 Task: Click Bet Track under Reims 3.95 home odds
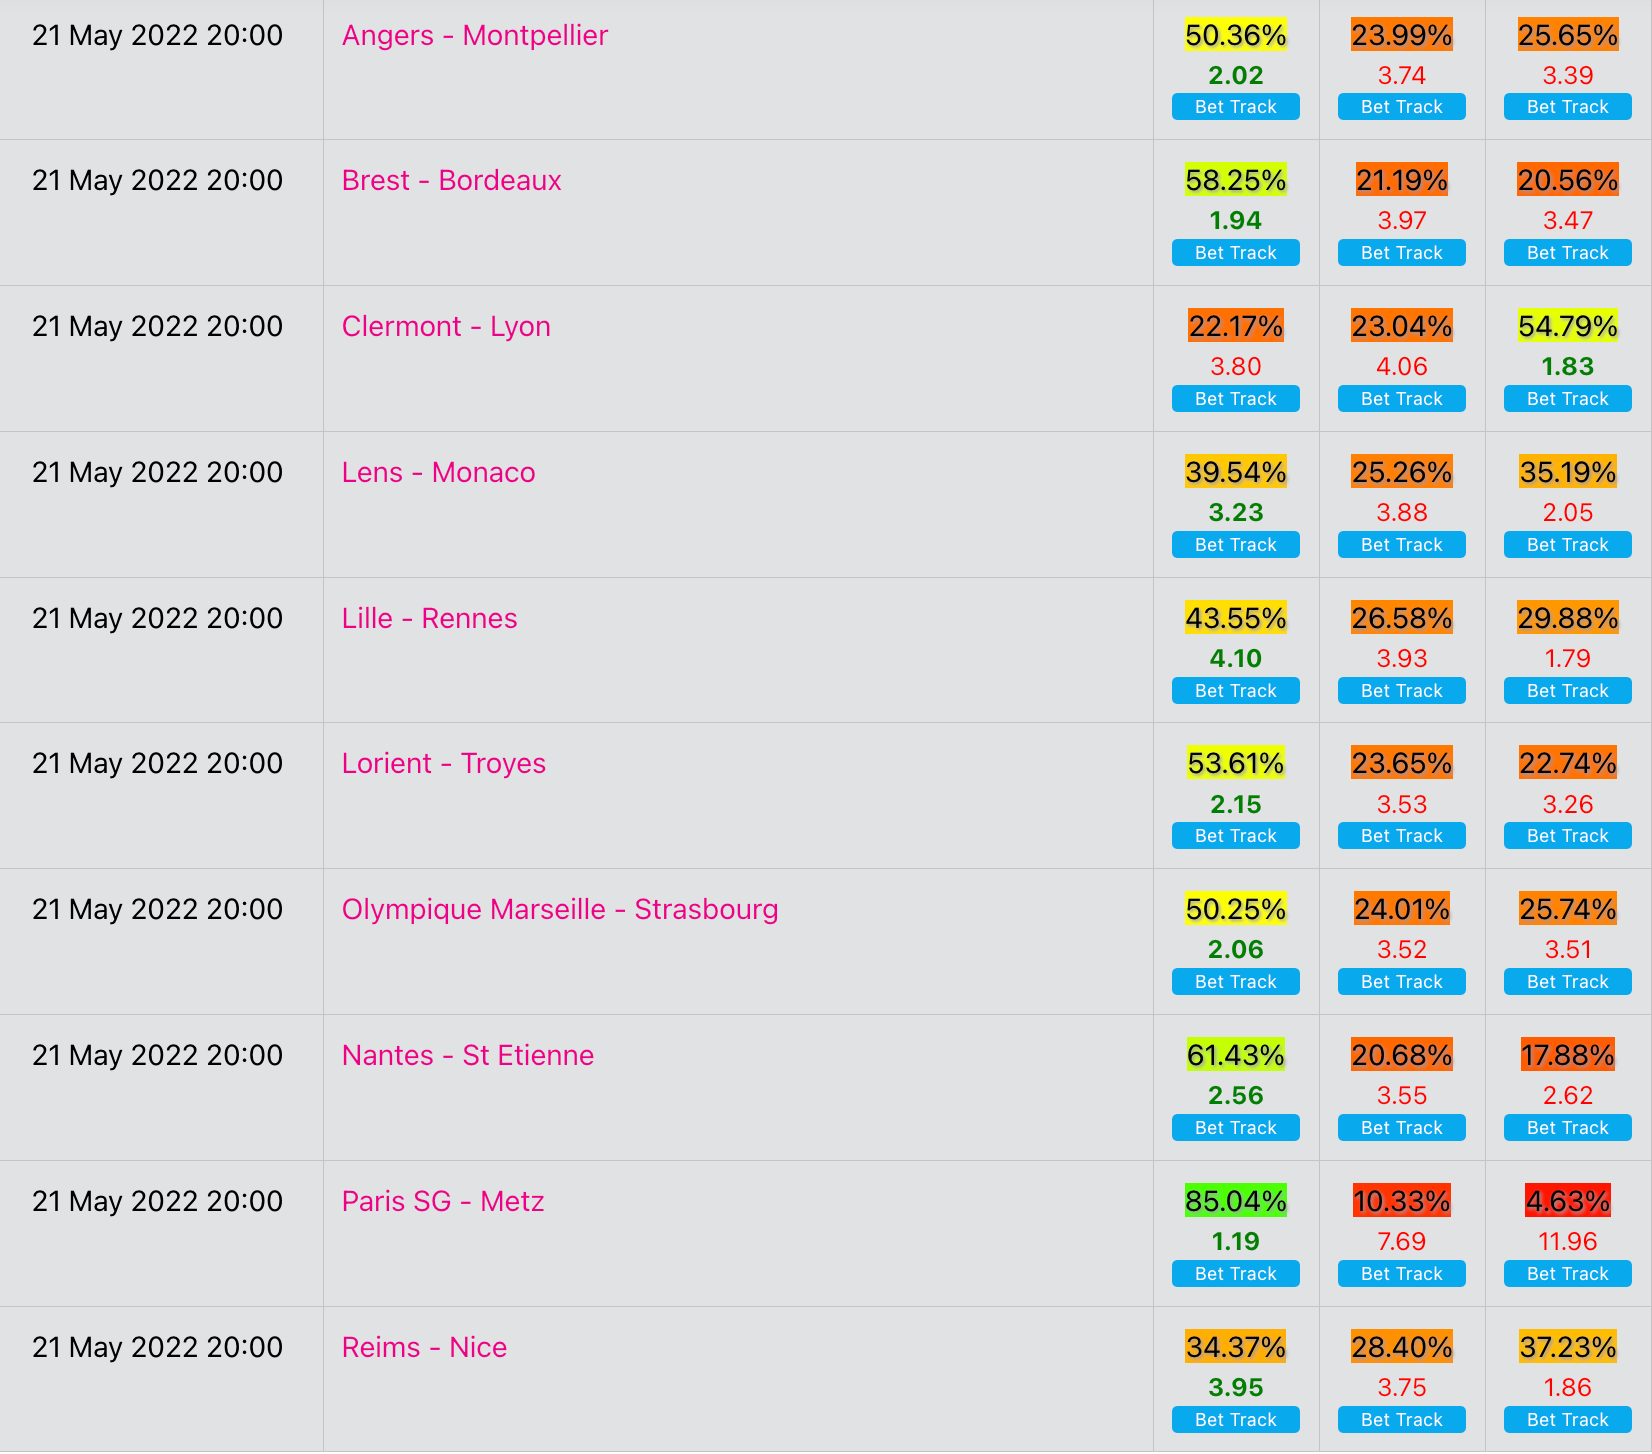coord(1236,1420)
